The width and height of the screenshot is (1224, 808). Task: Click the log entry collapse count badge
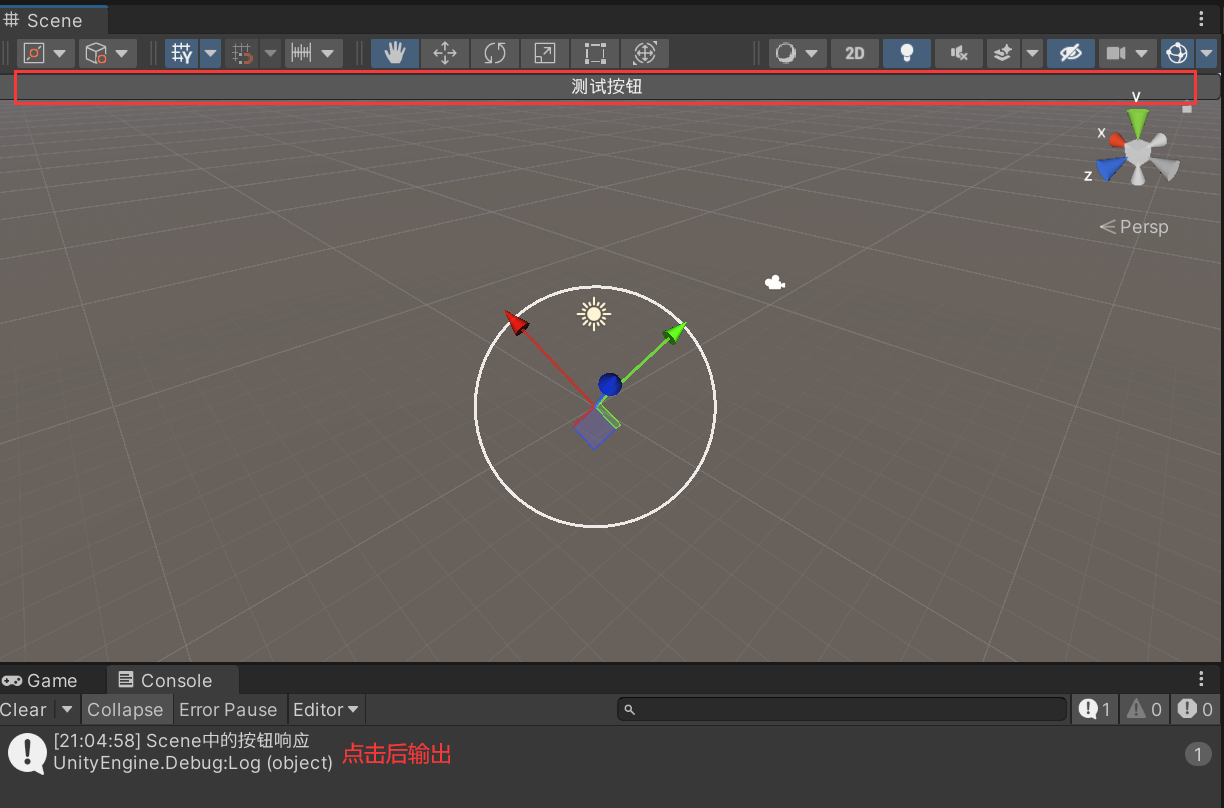pos(1198,754)
